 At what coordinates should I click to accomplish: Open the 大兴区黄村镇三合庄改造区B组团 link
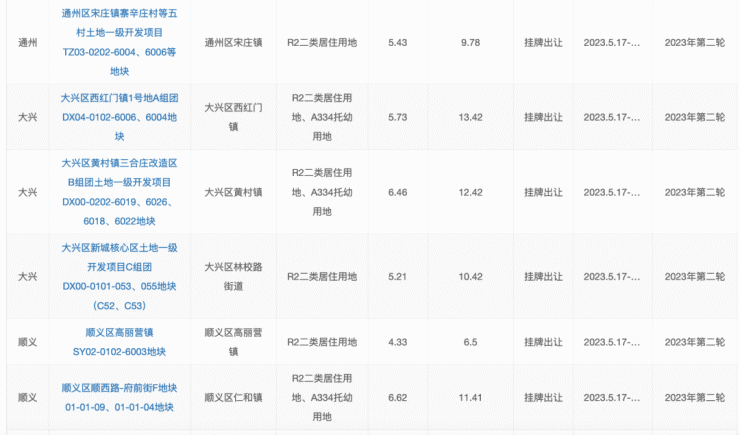[x=119, y=191]
